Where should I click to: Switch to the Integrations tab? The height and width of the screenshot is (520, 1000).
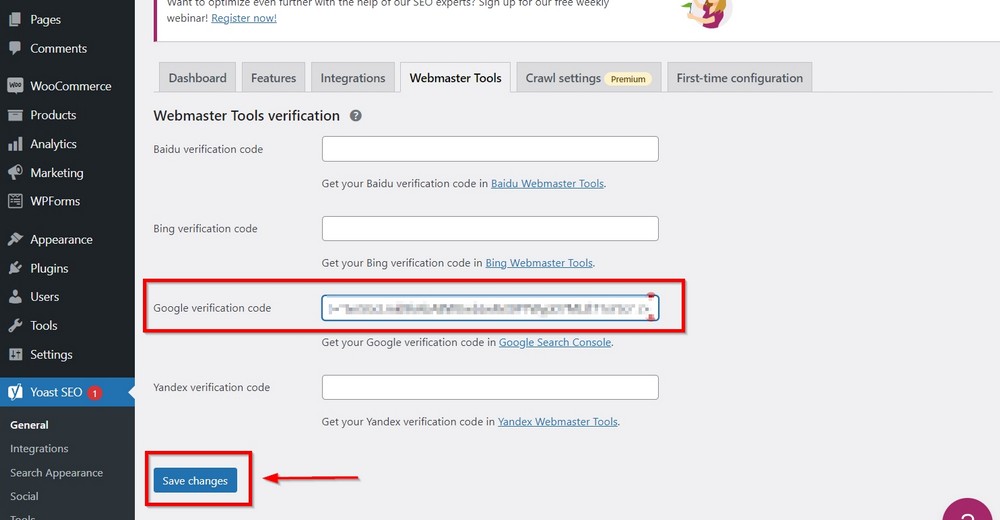353,78
